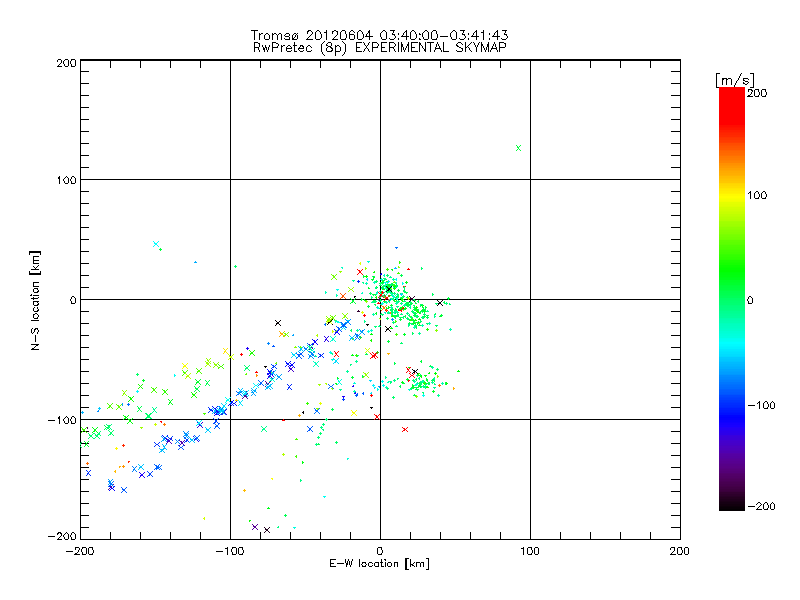This screenshot has width=800, height=600.
Task: Click the '100' label on the colorbar
Action: click(x=757, y=195)
